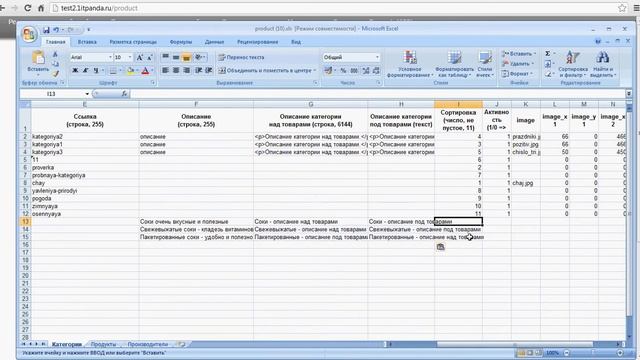Screen dimensions: 640x360
Task: Open Сортировка и фильтр menu
Action: pos(573,64)
